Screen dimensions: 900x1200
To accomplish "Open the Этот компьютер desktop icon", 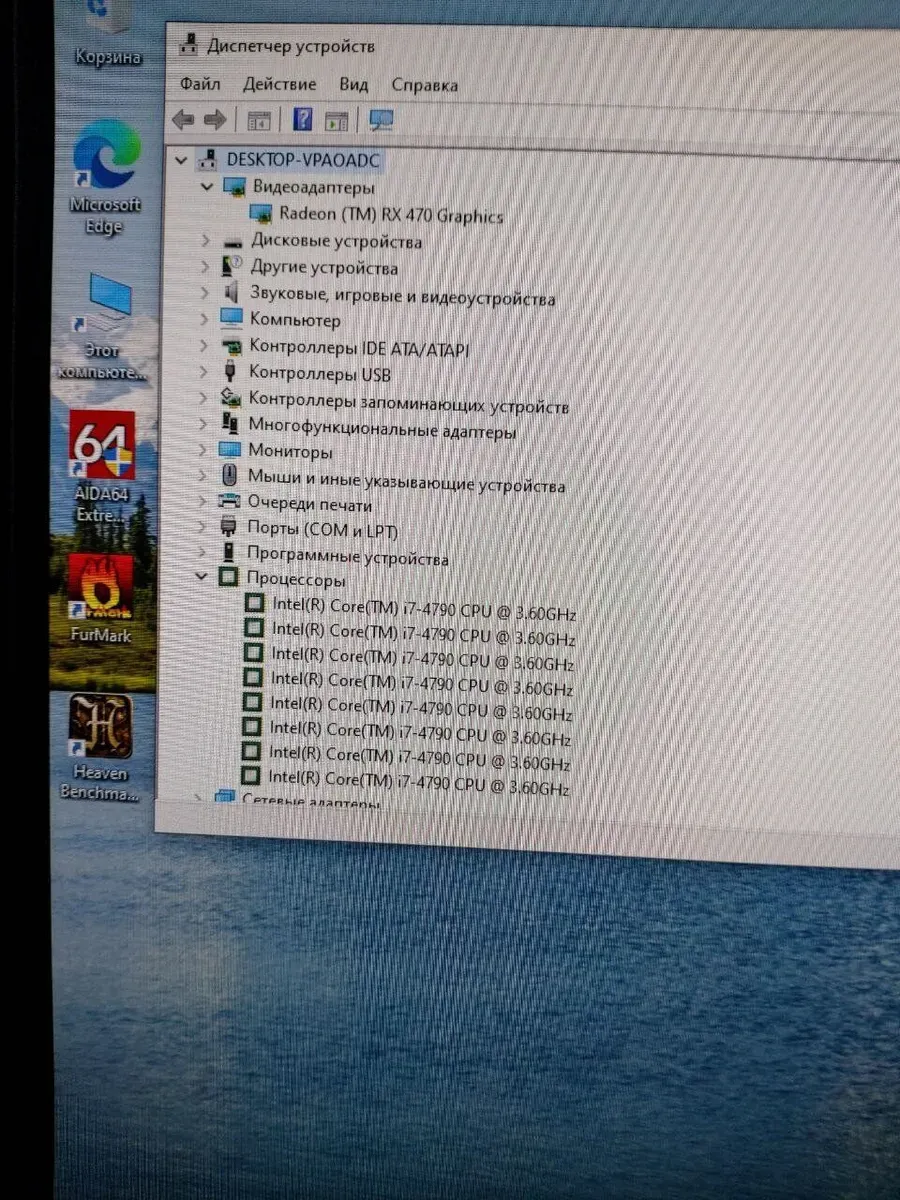I will point(106,305).
